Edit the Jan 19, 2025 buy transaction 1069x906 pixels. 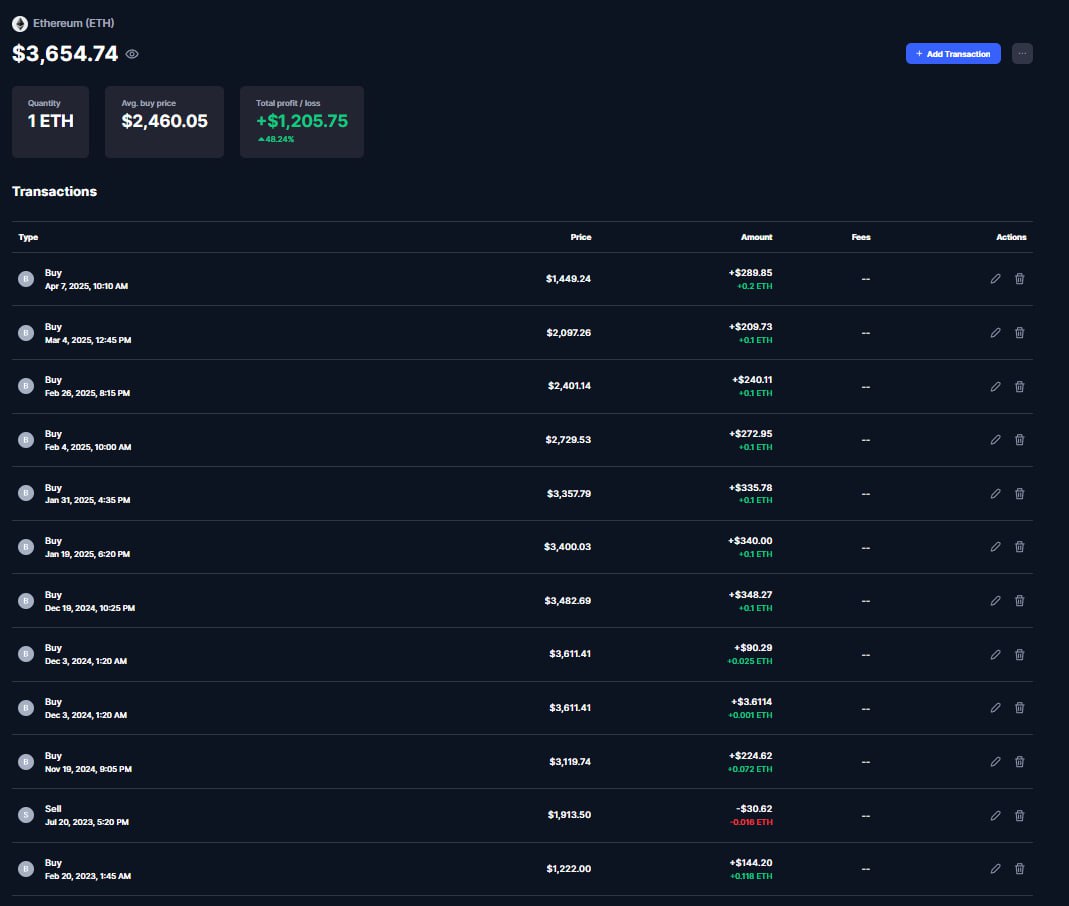(995, 547)
